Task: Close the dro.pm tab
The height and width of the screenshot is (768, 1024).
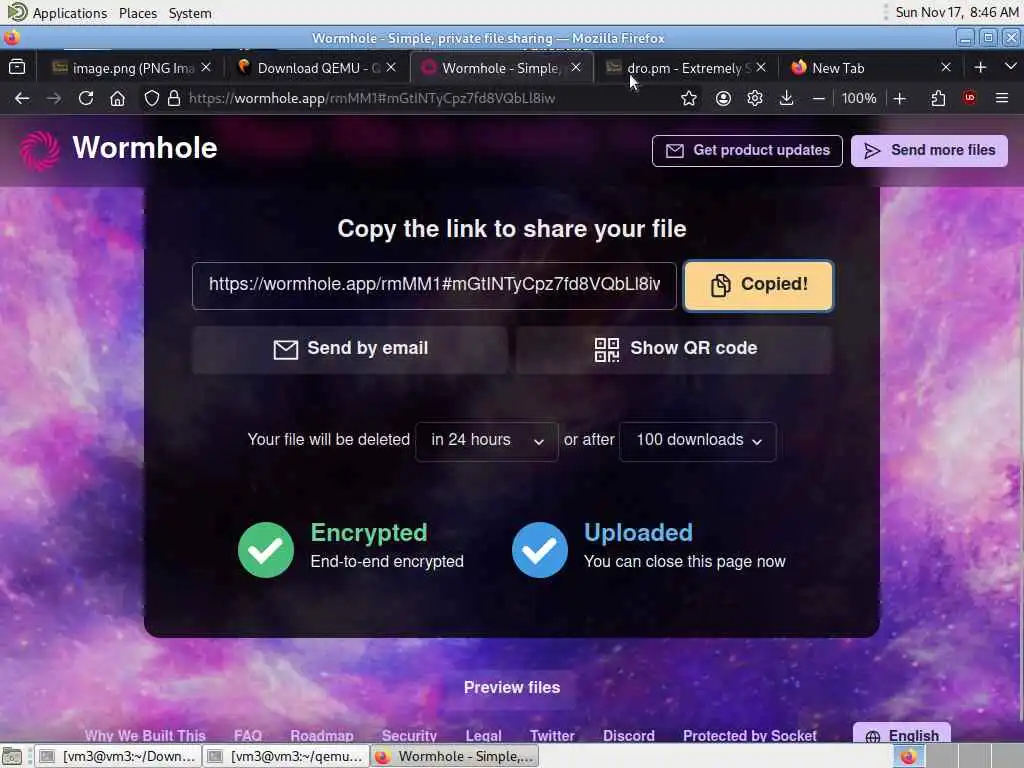Action: [761, 67]
